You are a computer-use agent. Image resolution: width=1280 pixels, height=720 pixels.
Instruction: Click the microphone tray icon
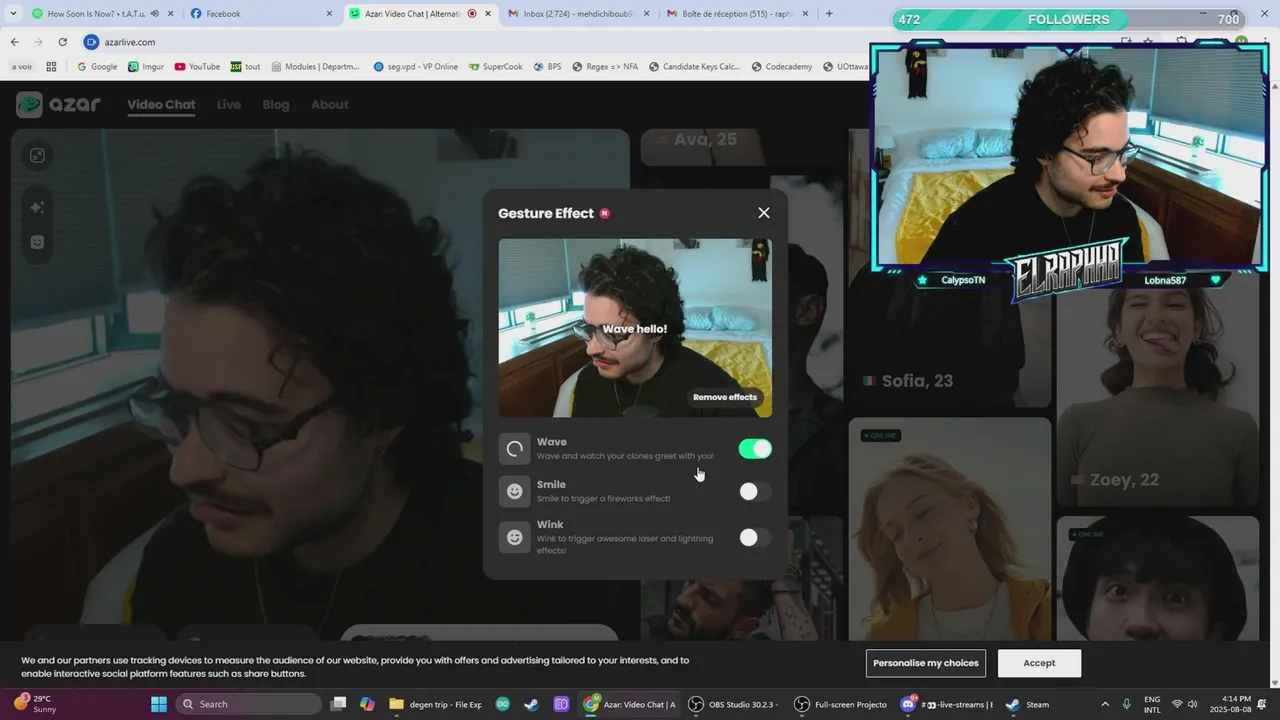pyautogui.click(x=1127, y=704)
